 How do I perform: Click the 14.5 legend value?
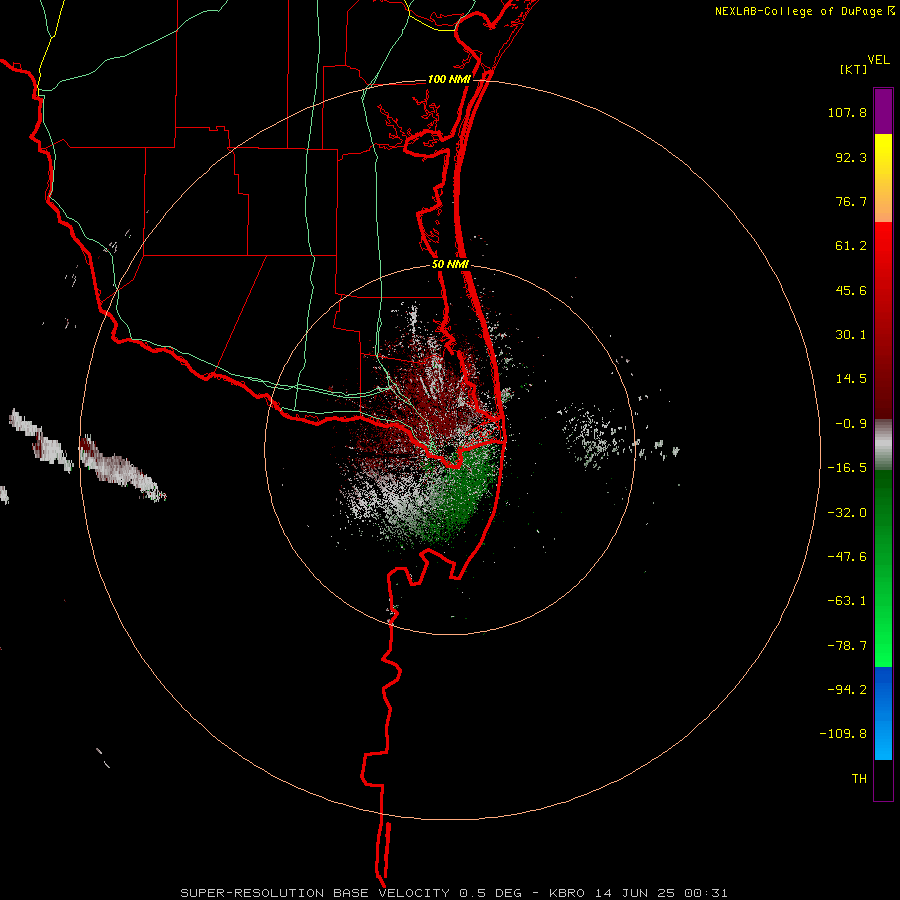pos(851,379)
